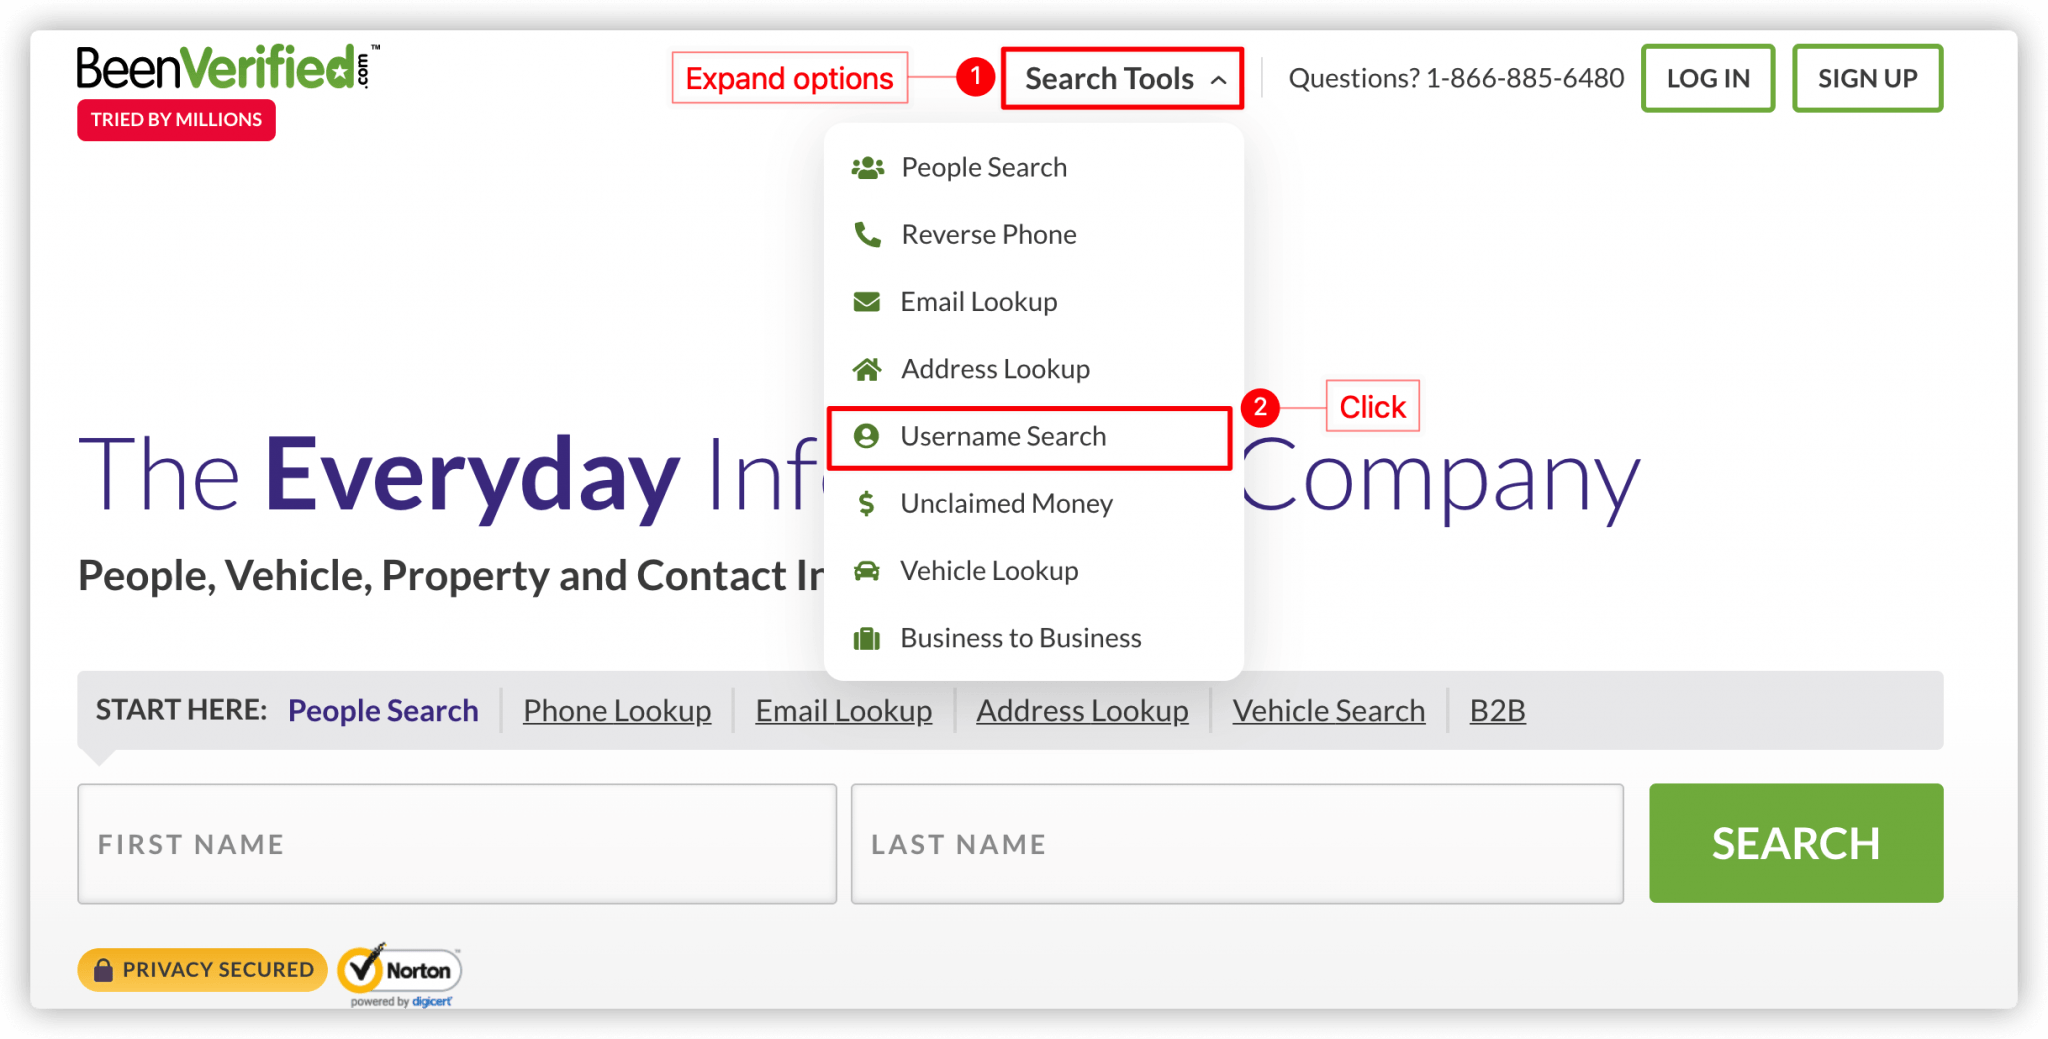Image resolution: width=2048 pixels, height=1039 pixels.
Task: Click the SIGN UP button
Action: coord(1867,78)
